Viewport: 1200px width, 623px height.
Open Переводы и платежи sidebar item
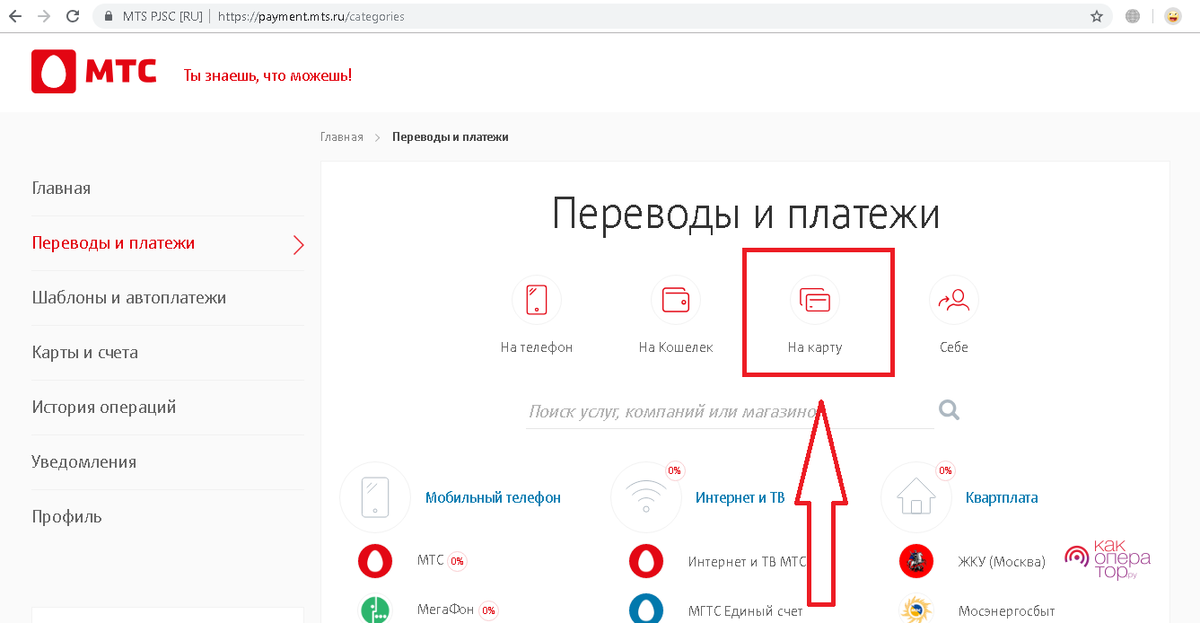pyautogui.click(x=113, y=243)
